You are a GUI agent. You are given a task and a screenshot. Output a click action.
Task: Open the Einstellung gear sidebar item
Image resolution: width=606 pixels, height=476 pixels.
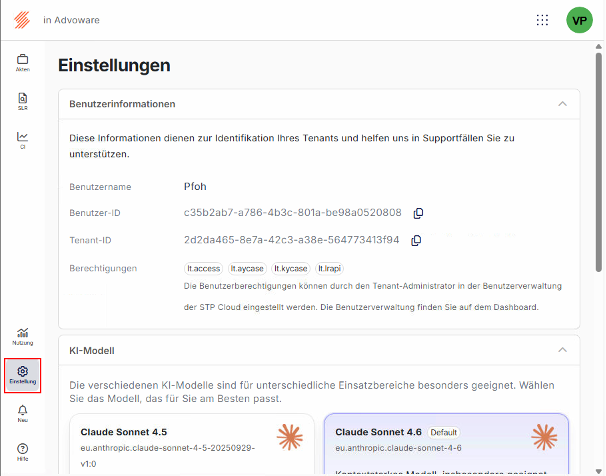click(22, 376)
